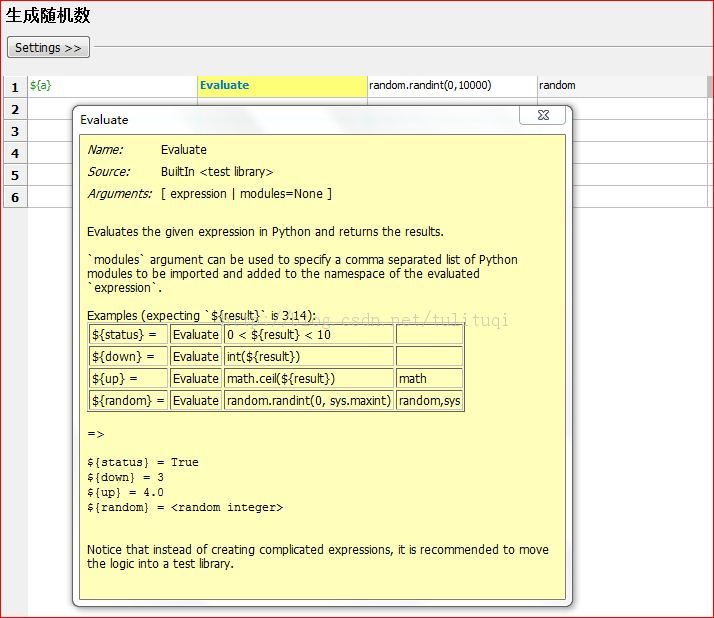Click the ${random} = example cell
The width and height of the screenshot is (714, 618).
click(x=128, y=401)
